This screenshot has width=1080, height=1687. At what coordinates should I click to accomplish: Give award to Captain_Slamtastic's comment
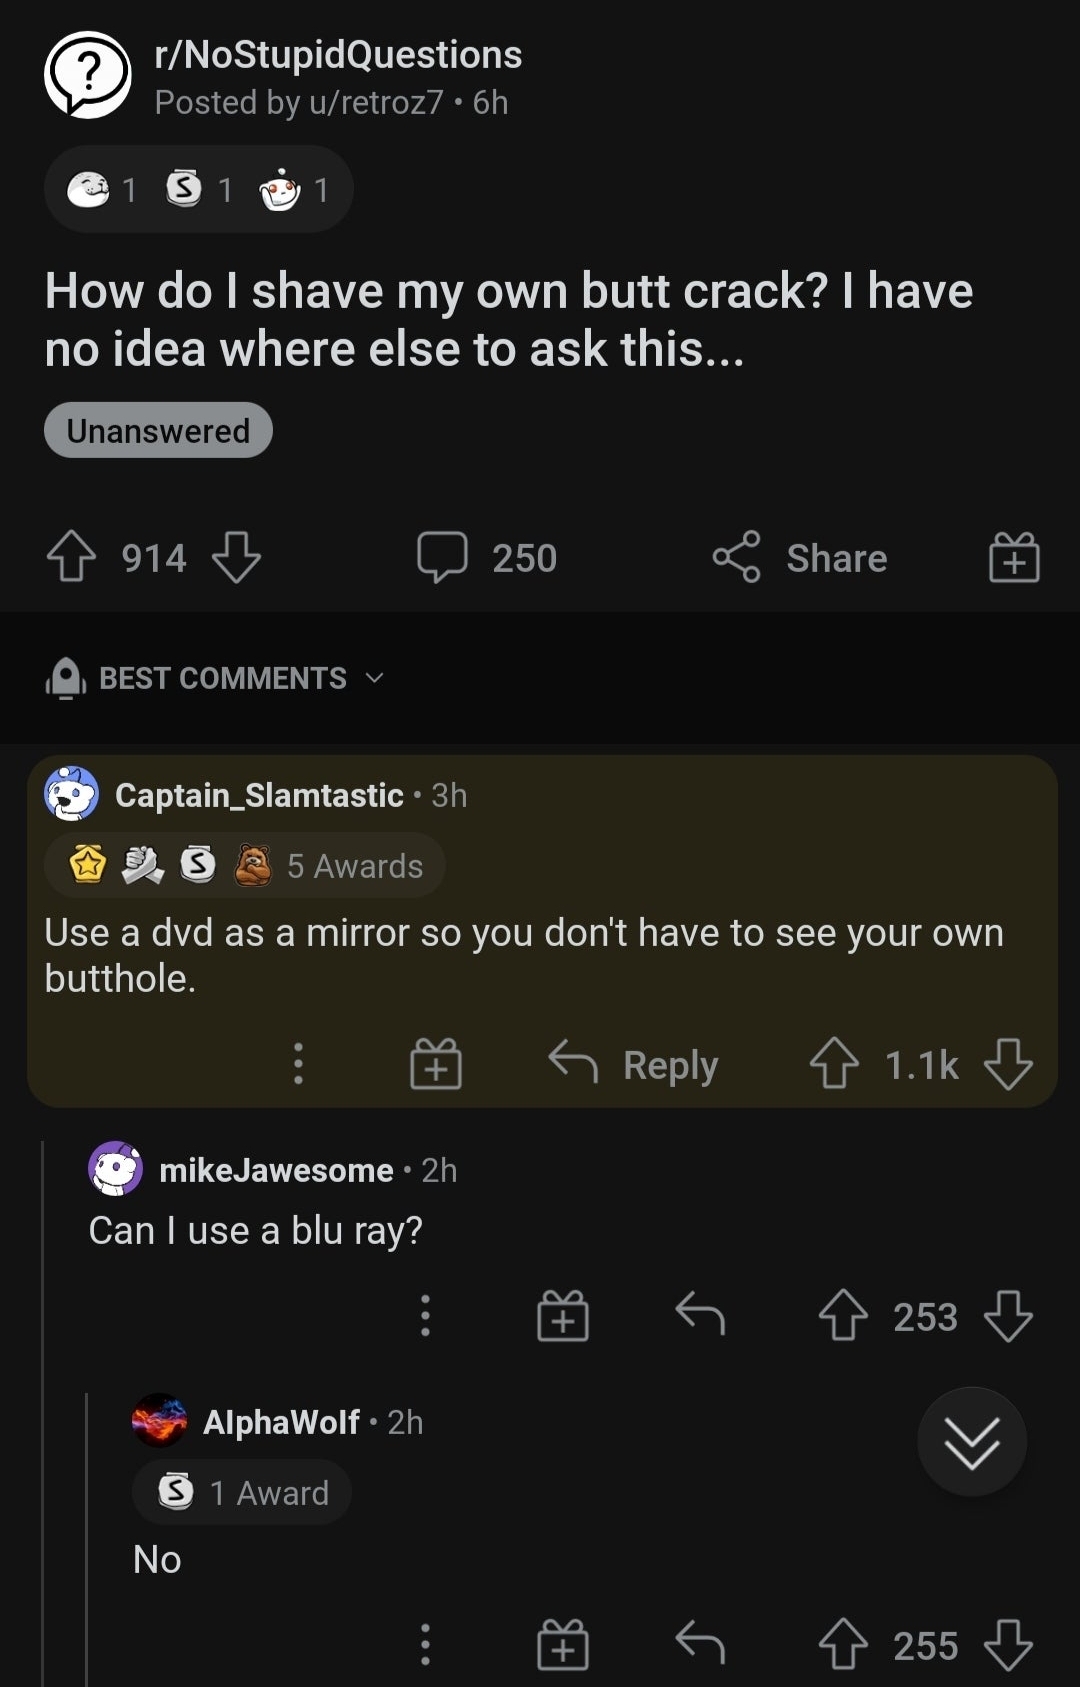click(x=436, y=1064)
